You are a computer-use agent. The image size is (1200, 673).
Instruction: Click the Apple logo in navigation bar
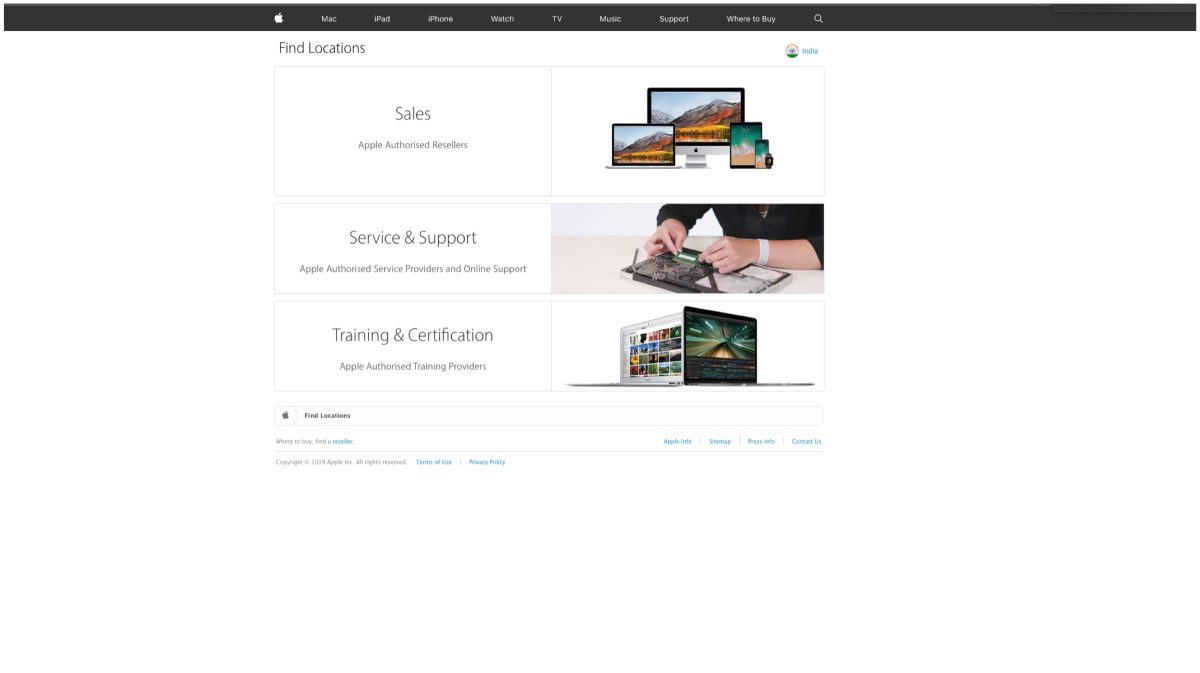click(x=279, y=18)
